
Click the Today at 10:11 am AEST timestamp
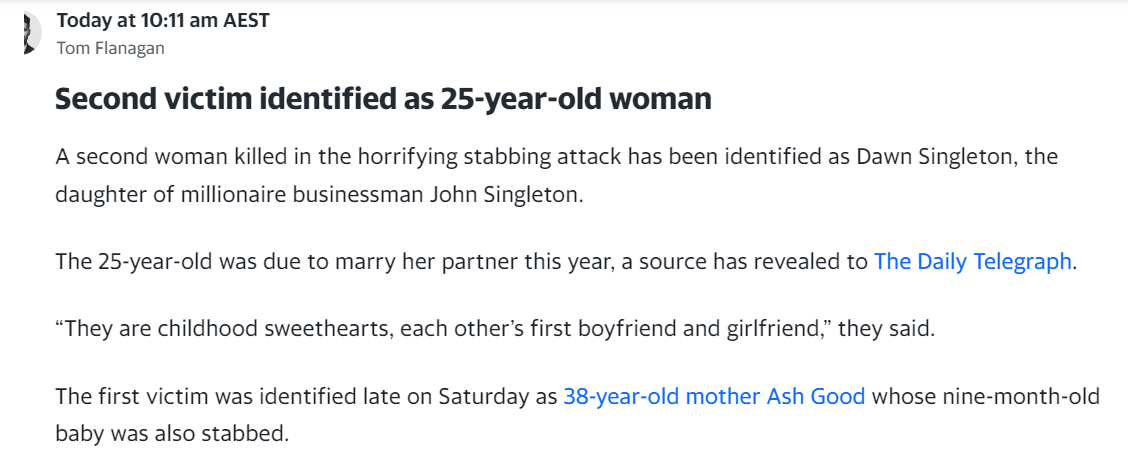[x=163, y=20]
